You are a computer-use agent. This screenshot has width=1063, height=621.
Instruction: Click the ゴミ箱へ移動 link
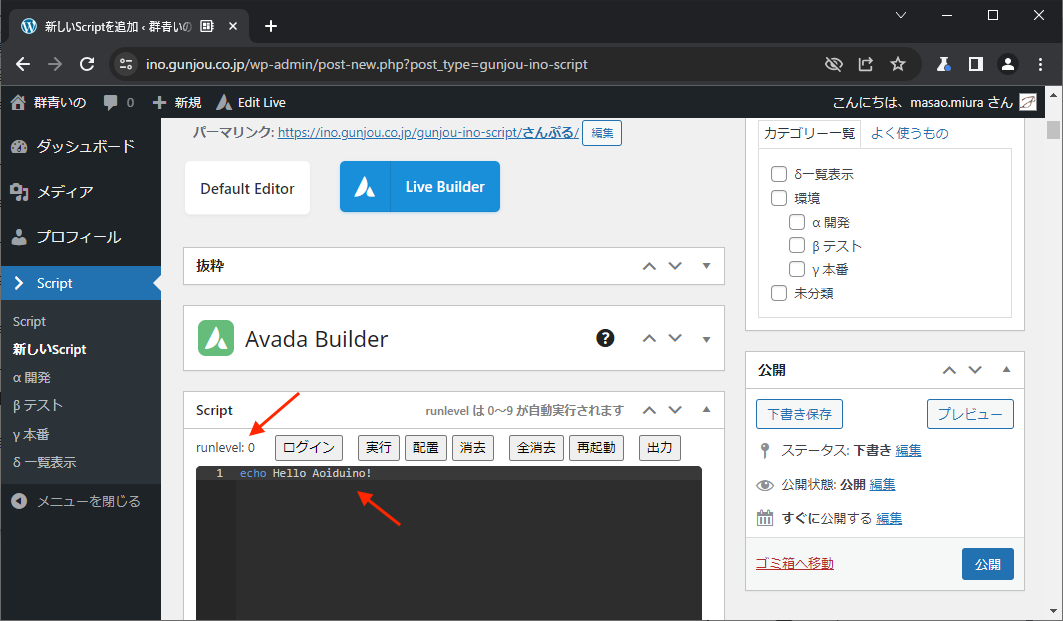coord(794,563)
